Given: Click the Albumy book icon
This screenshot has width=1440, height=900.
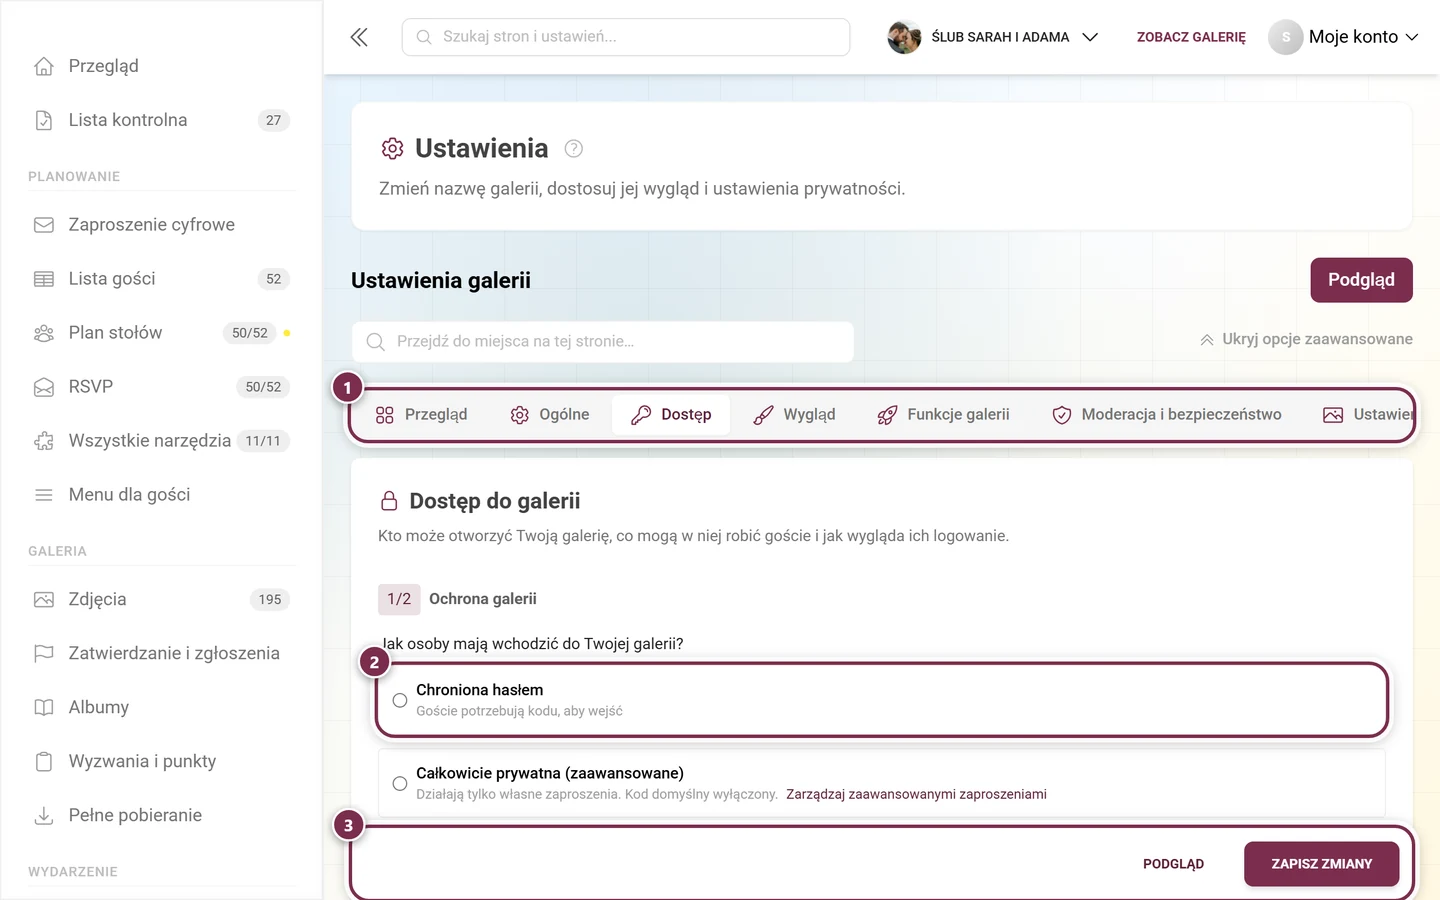Looking at the screenshot, I should pyautogui.click(x=44, y=708).
